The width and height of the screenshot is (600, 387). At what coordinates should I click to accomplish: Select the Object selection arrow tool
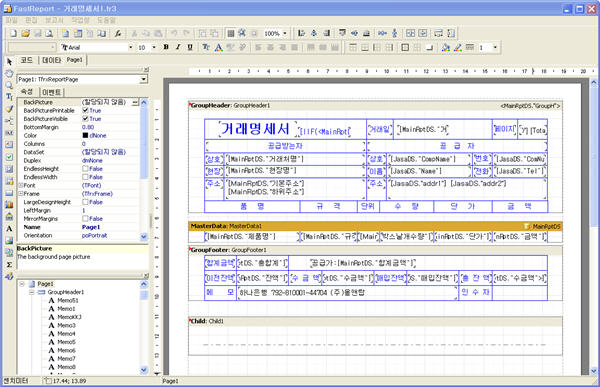(x=9, y=61)
